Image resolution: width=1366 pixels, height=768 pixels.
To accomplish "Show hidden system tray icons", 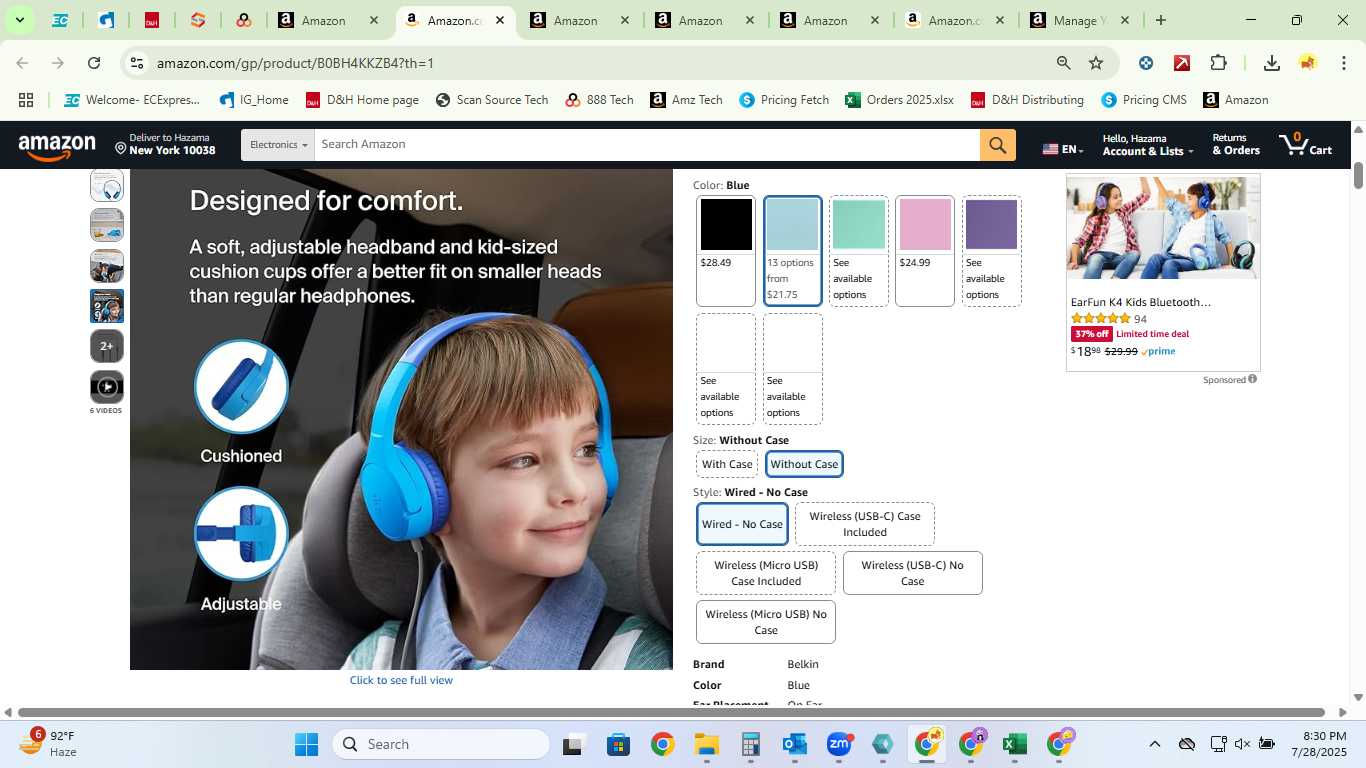I will point(1154,744).
